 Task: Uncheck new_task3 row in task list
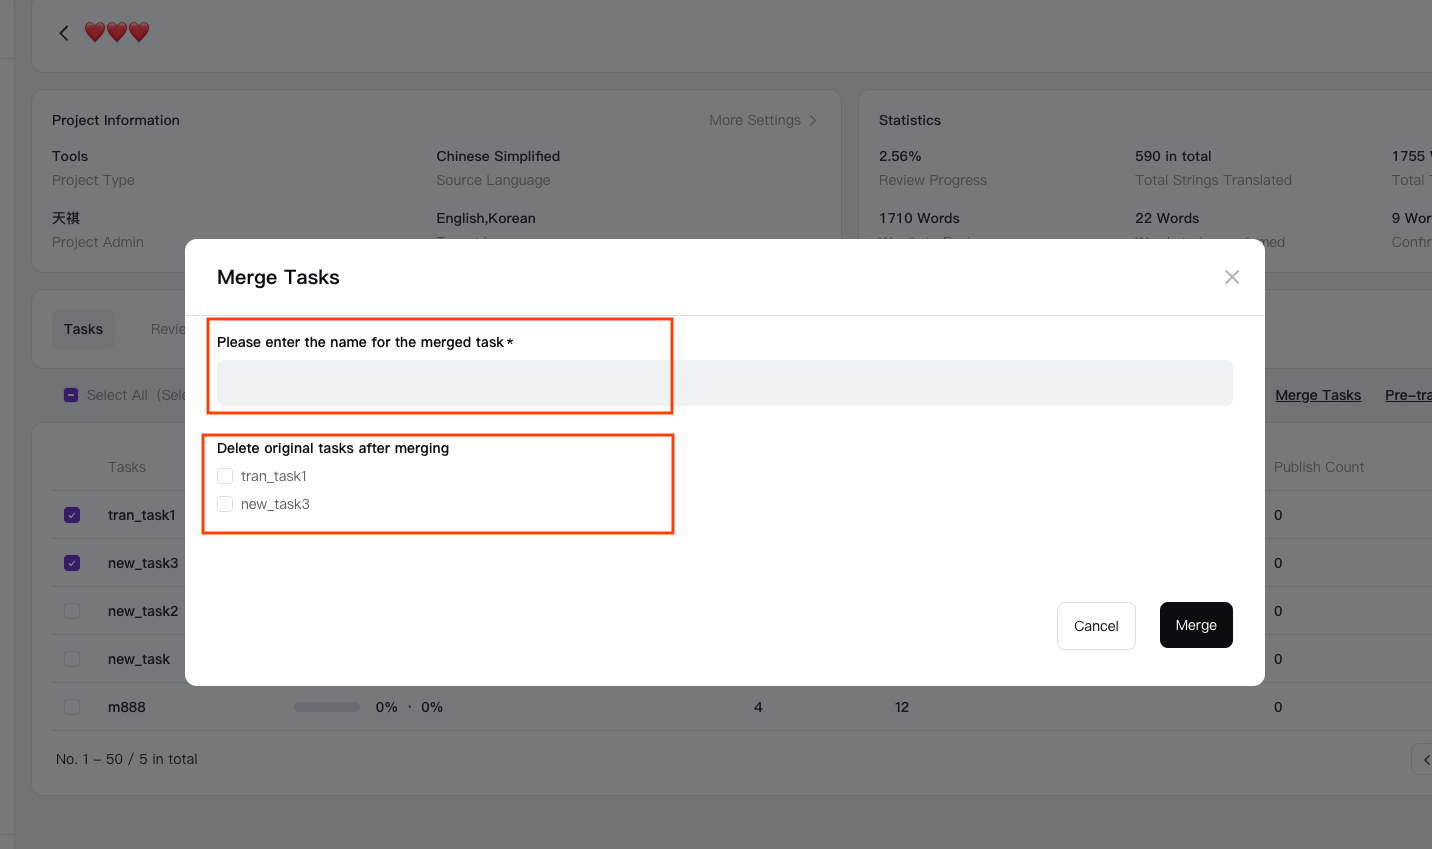point(72,563)
